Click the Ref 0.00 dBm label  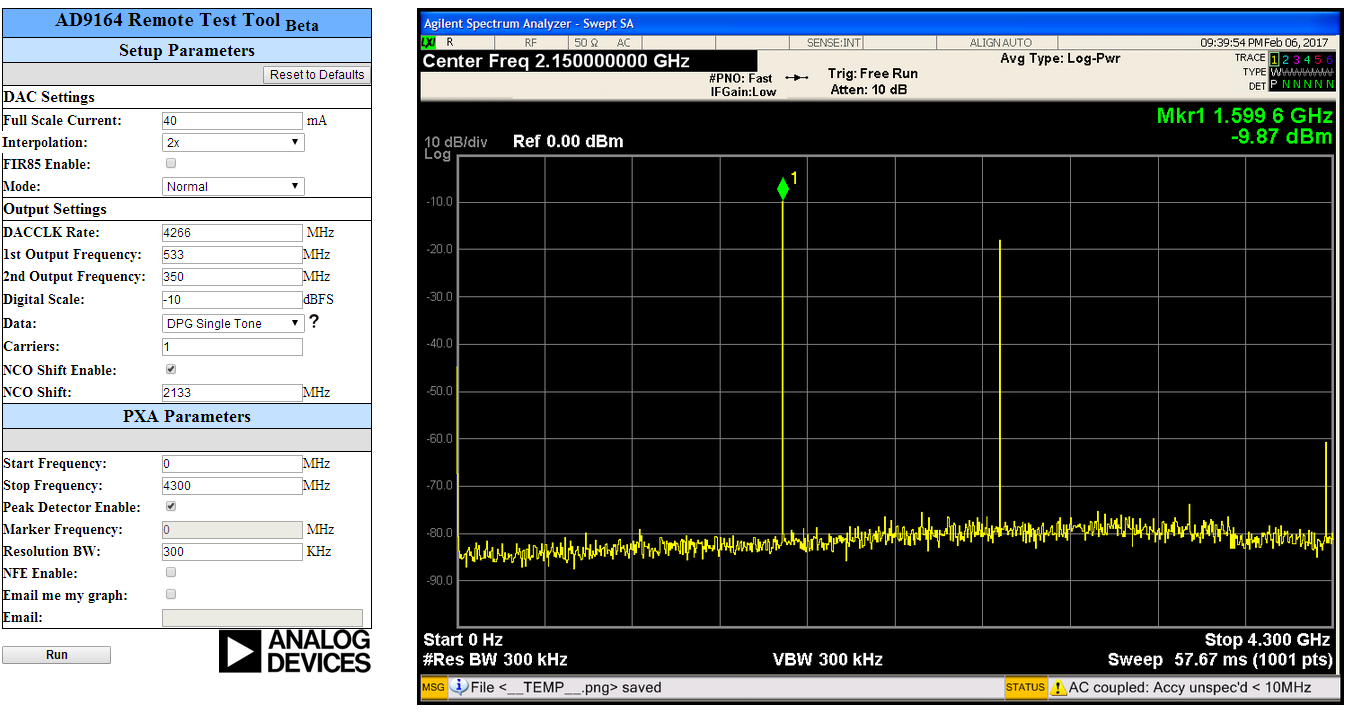click(x=568, y=141)
